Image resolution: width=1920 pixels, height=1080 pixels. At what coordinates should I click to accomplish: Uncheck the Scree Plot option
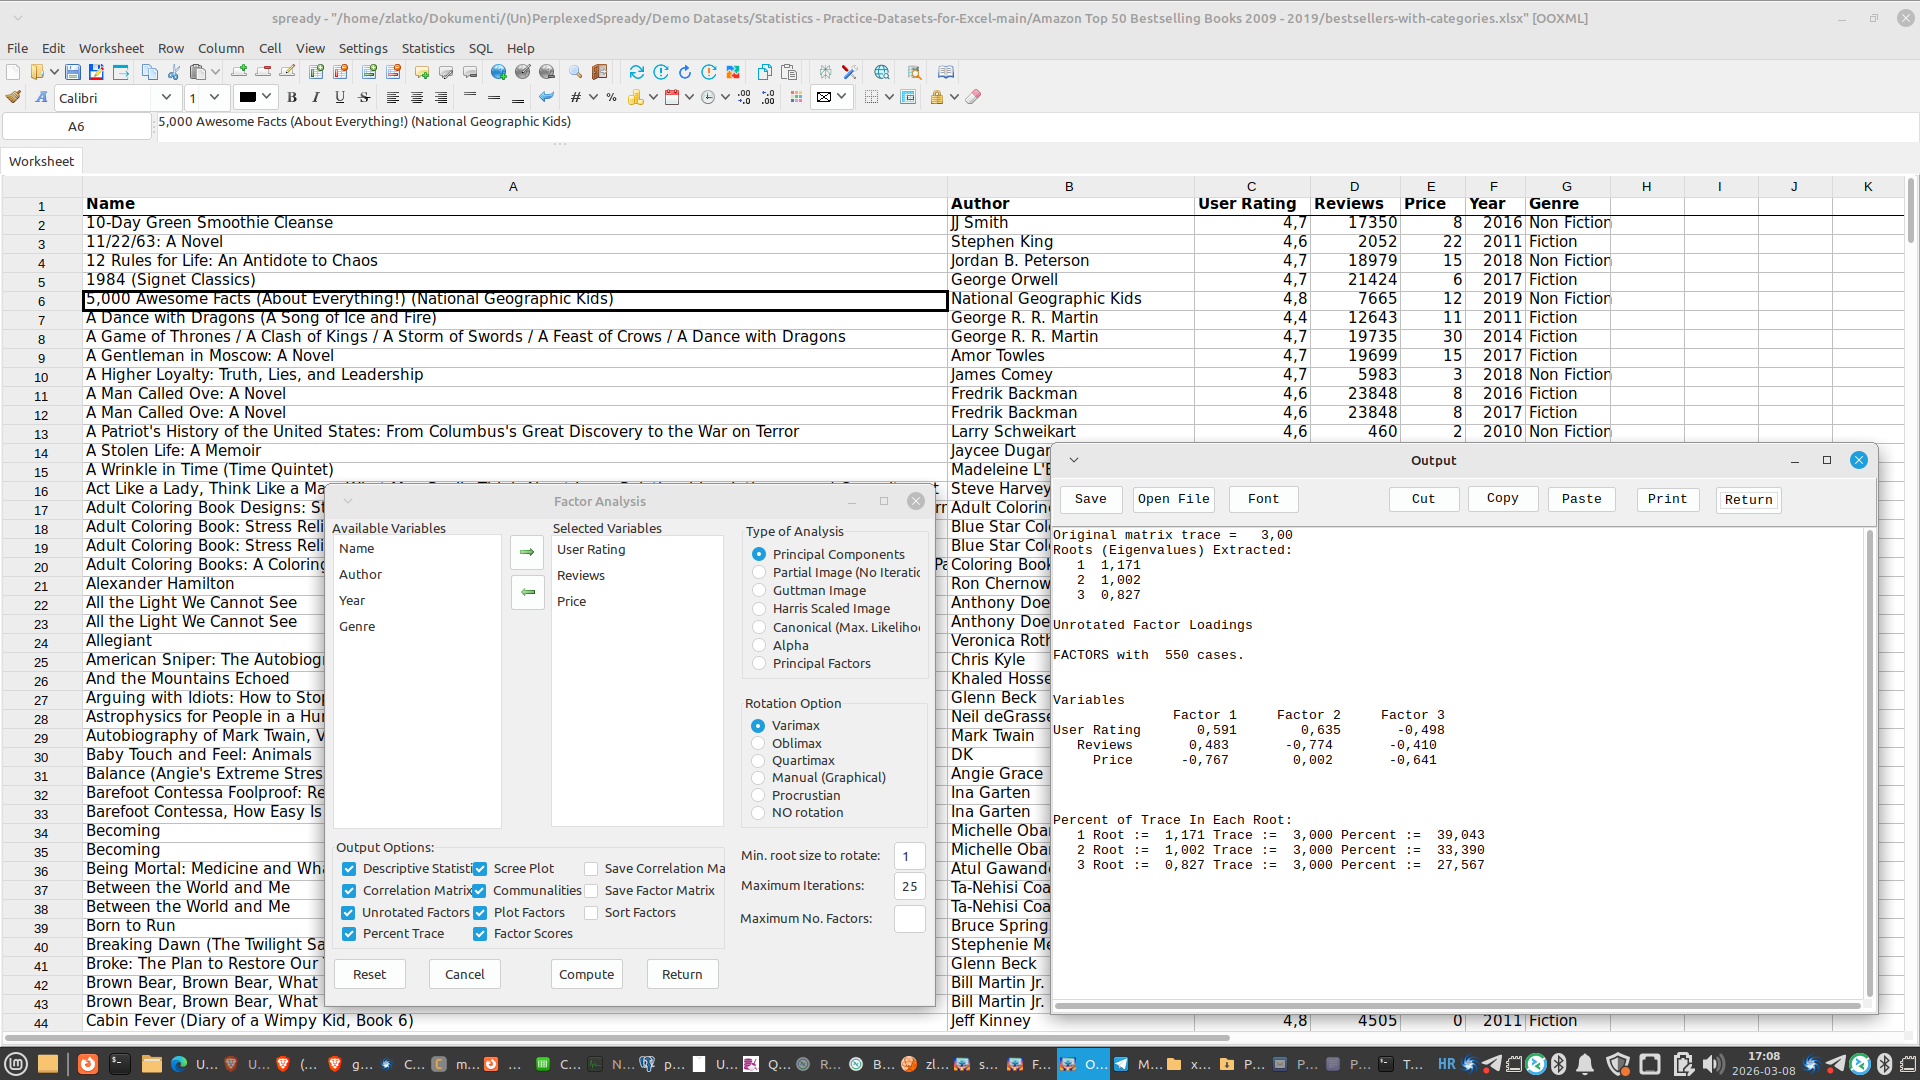coord(481,869)
